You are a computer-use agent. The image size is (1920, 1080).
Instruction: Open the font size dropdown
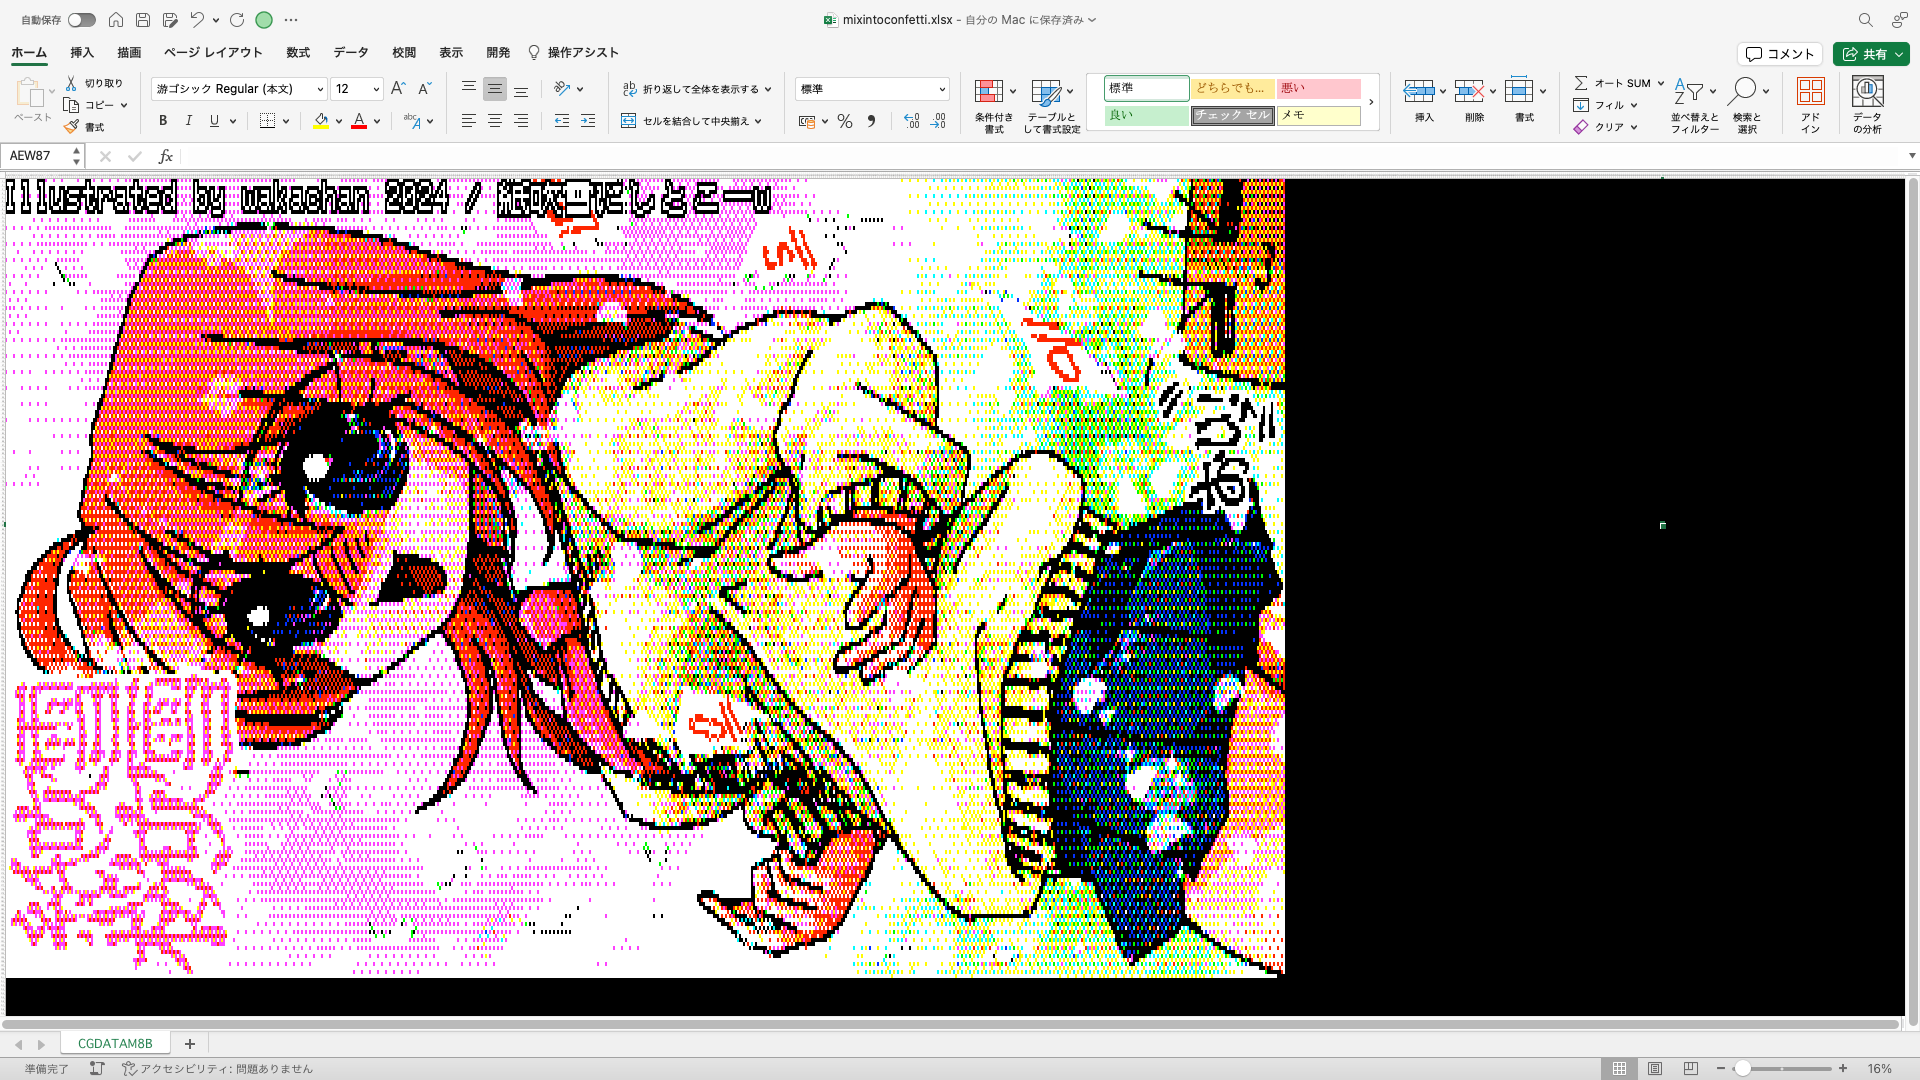point(376,89)
